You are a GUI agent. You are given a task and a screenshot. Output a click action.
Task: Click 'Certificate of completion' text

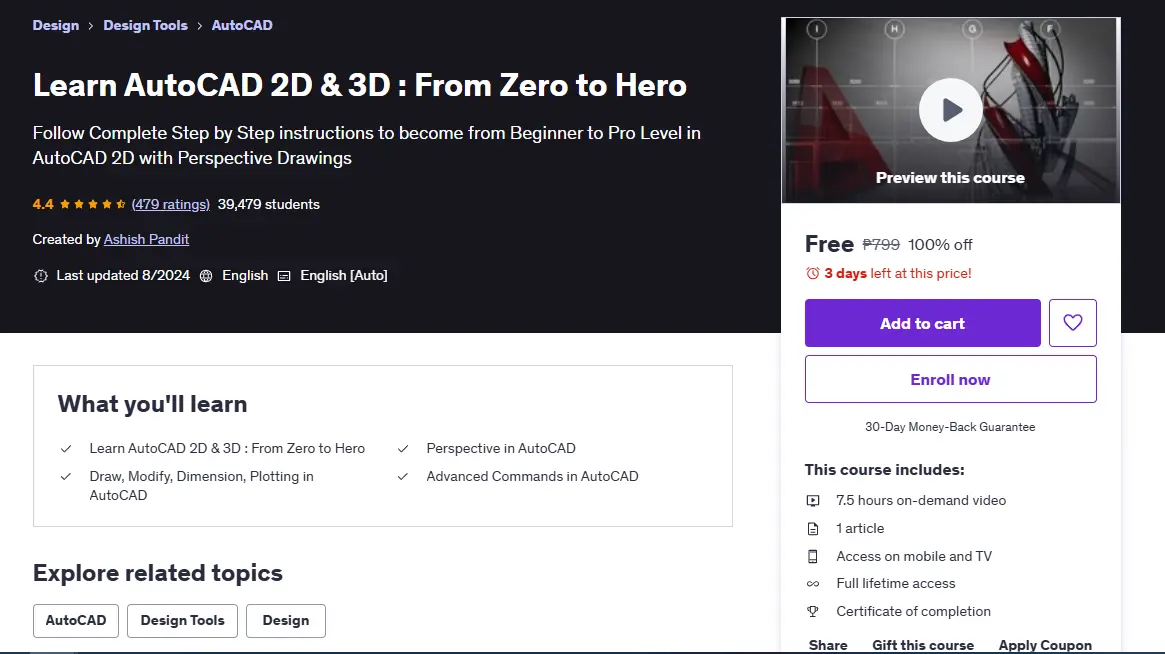913,611
